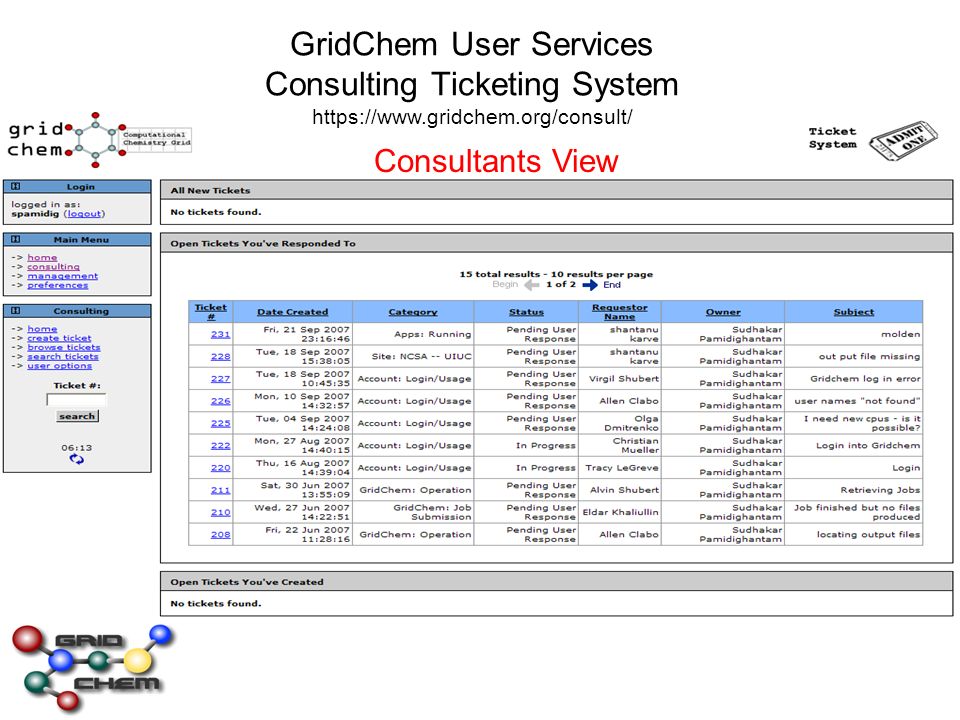This screenshot has height=720, width=960.
Task: Open the search tickets link
Action: pyautogui.click(x=63, y=356)
